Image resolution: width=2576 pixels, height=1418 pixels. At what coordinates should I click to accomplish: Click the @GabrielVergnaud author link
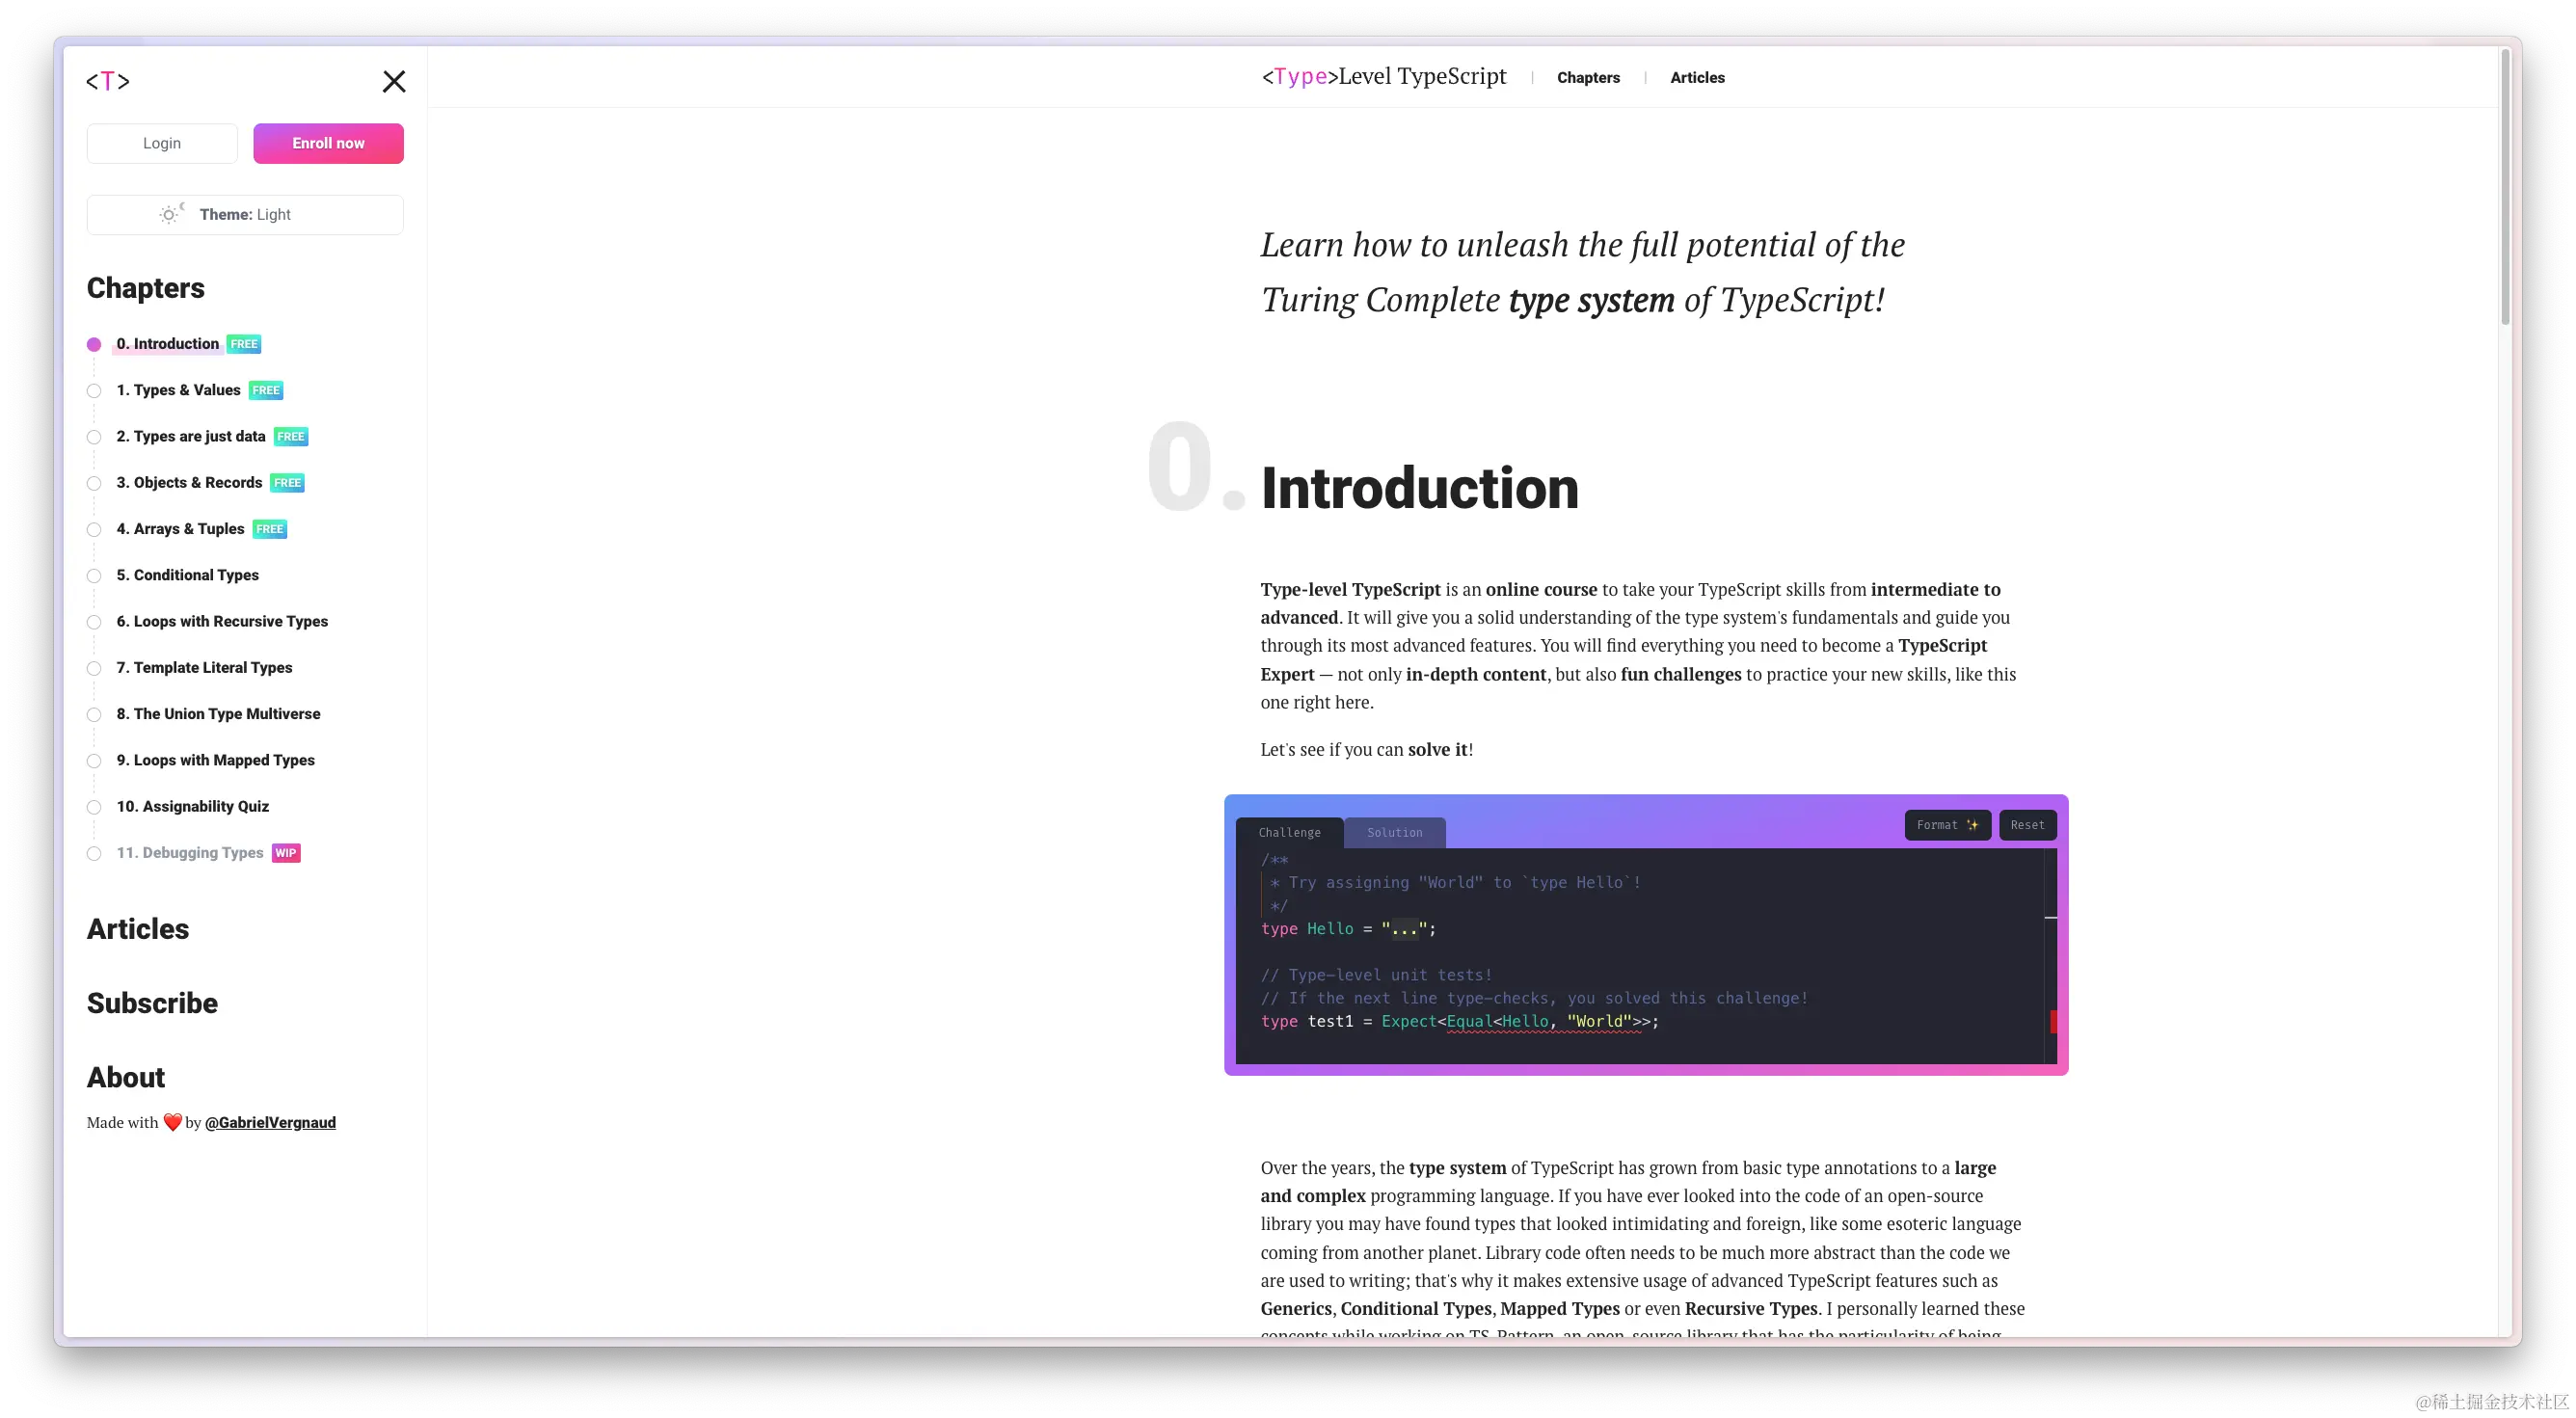[271, 1123]
